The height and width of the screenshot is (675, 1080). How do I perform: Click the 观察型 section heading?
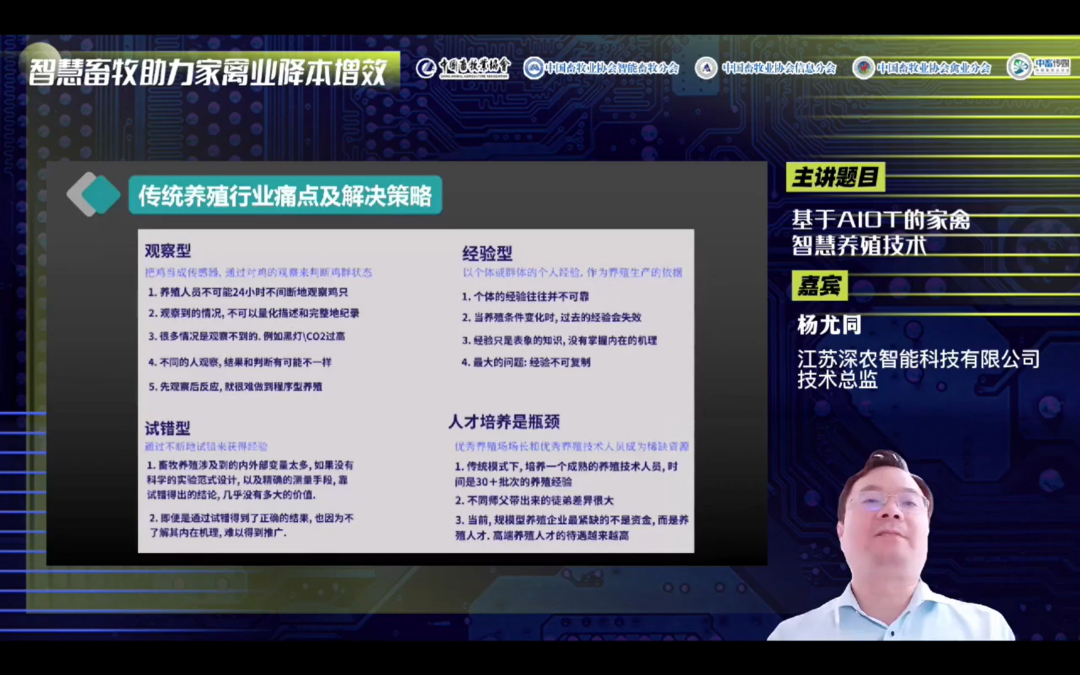tap(168, 251)
